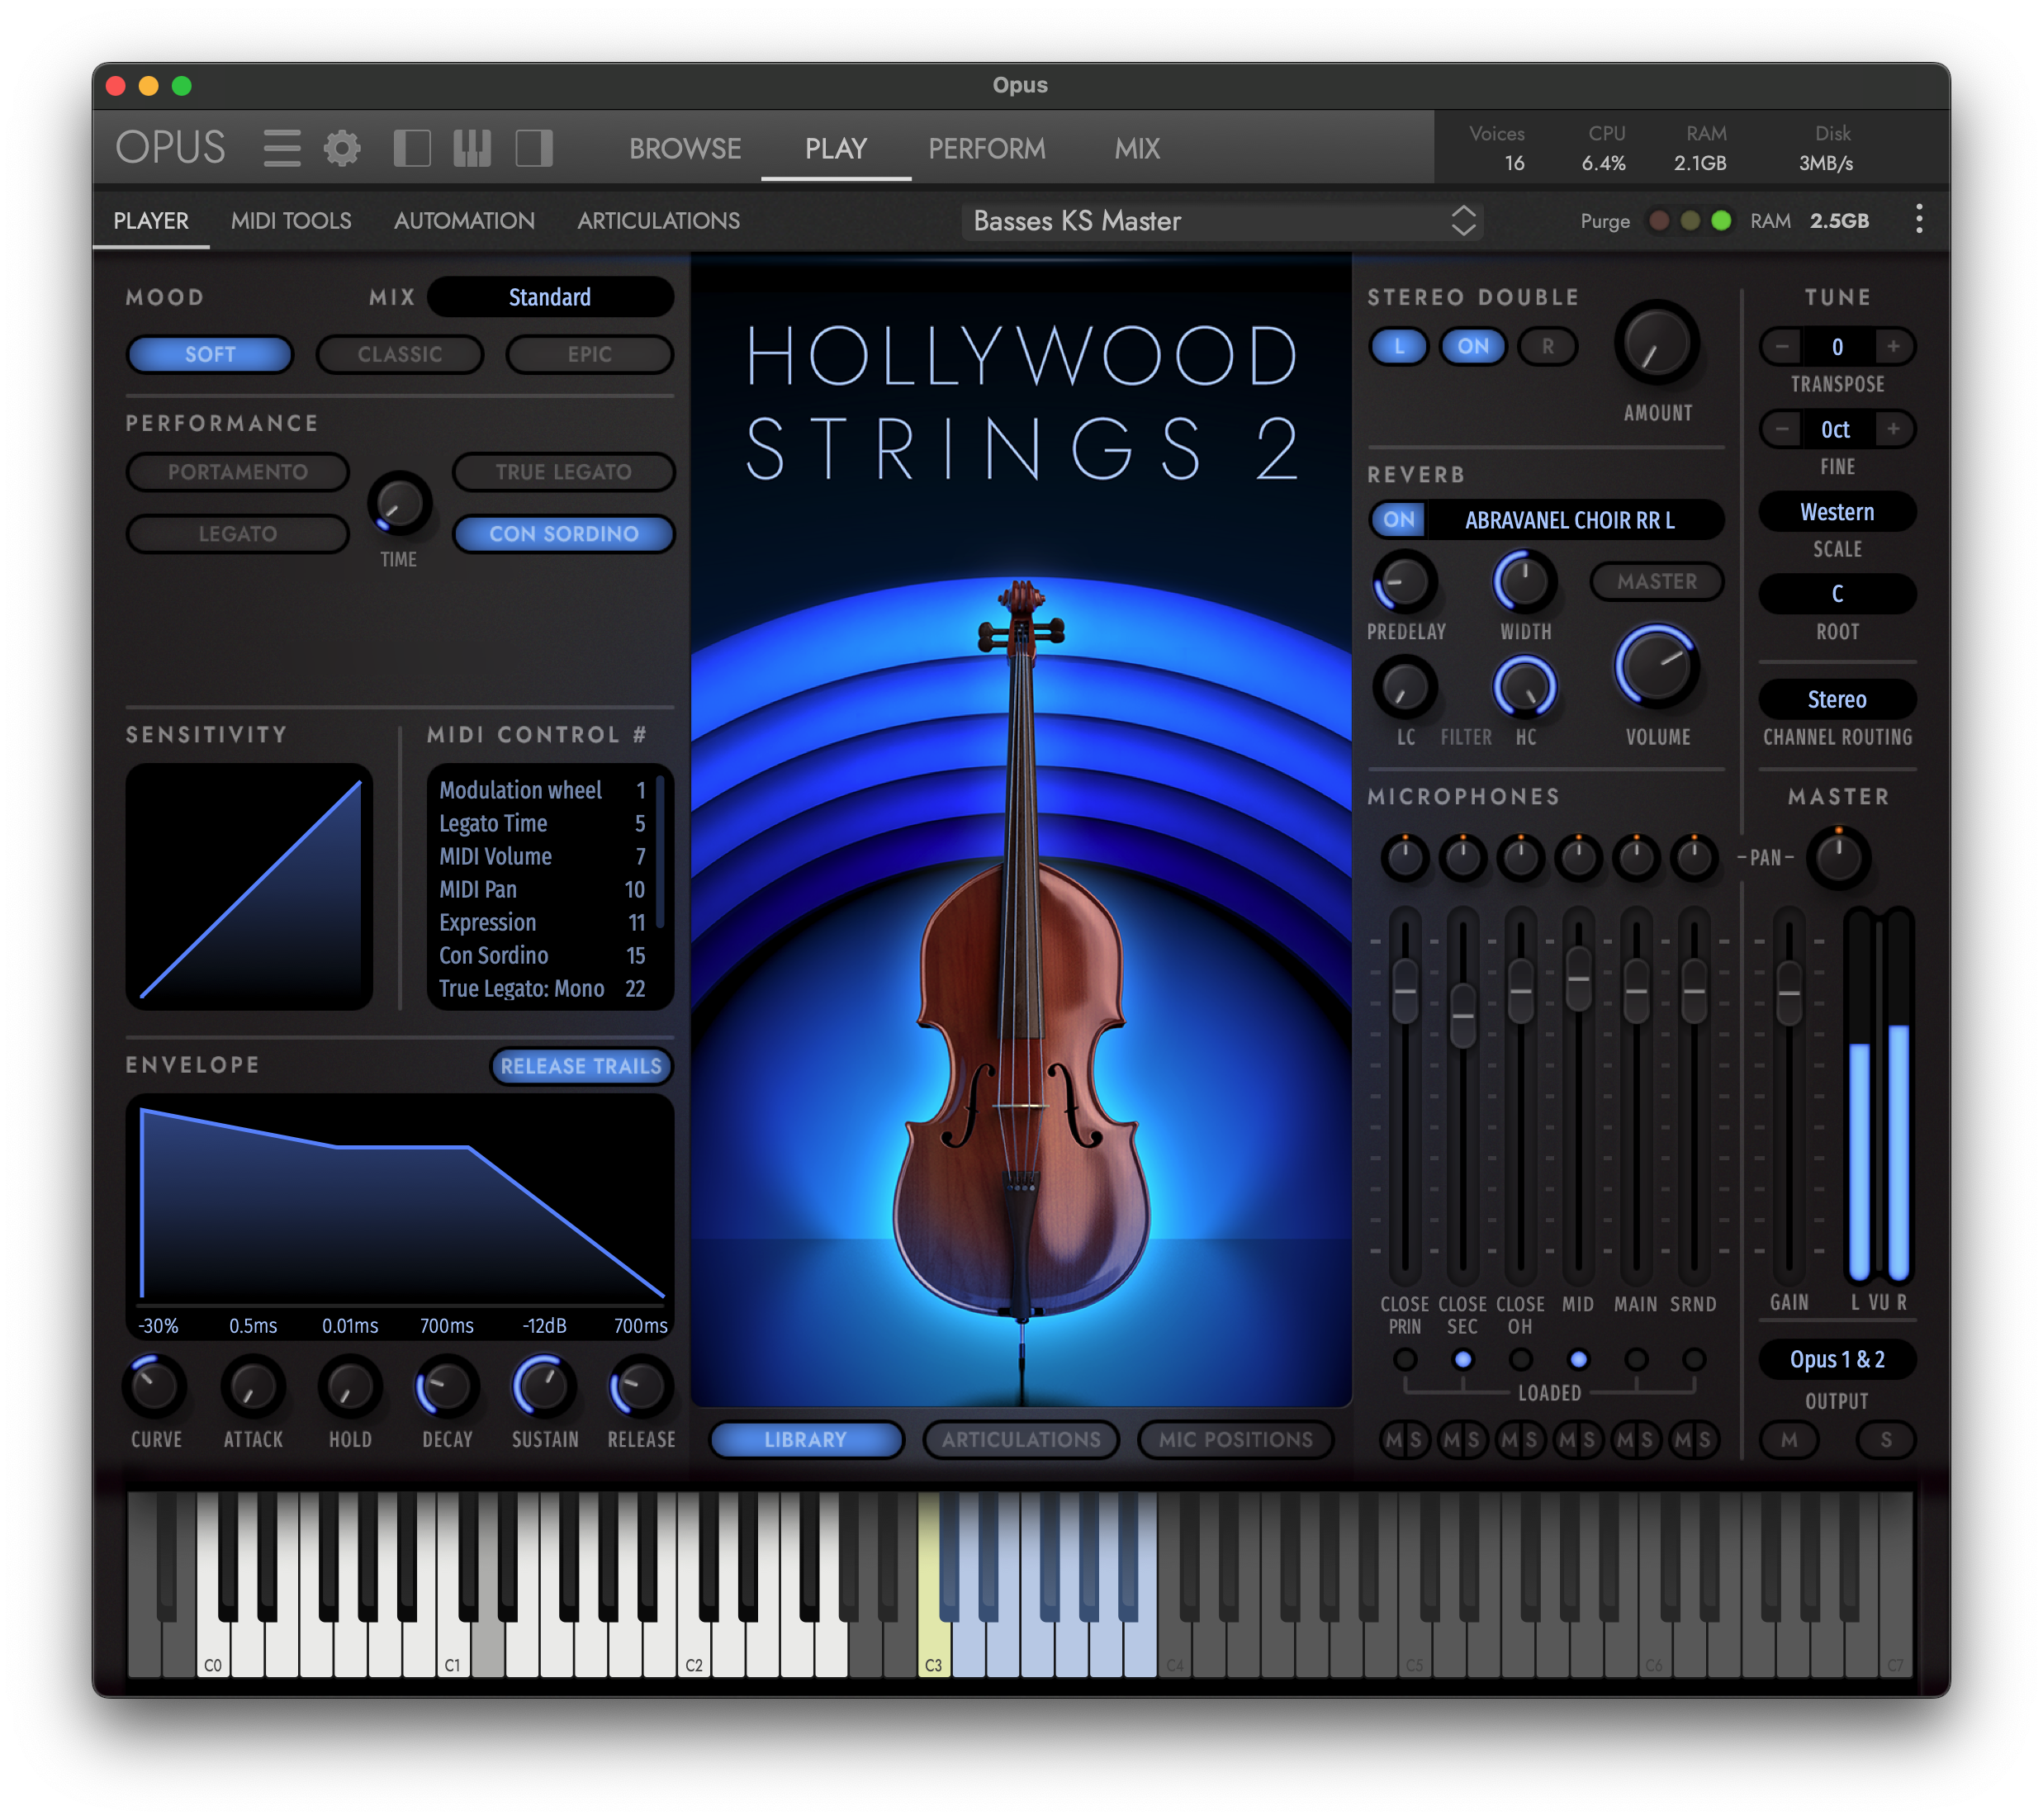This screenshot has height=1820, width=2043.
Task: Click the yellow Purge indicator dot
Action: [x=1689, y=220]
